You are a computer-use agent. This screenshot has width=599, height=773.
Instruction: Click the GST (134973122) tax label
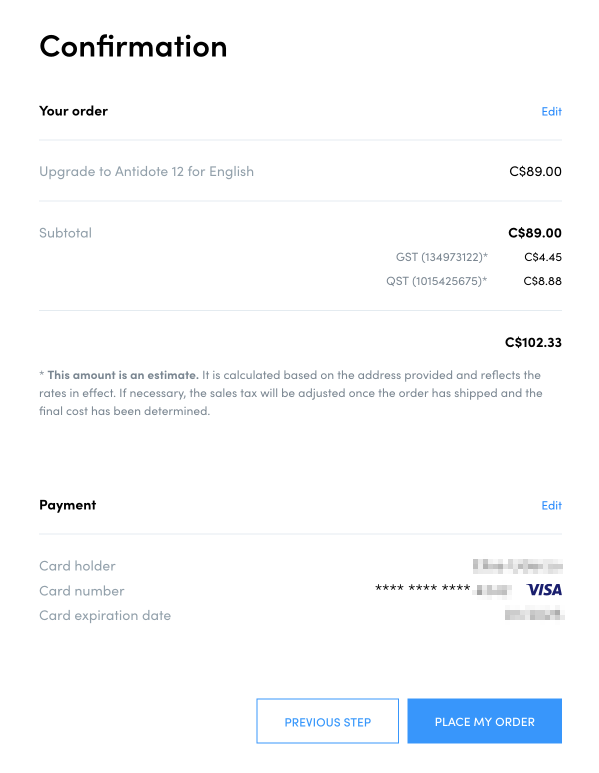point(442,257)
